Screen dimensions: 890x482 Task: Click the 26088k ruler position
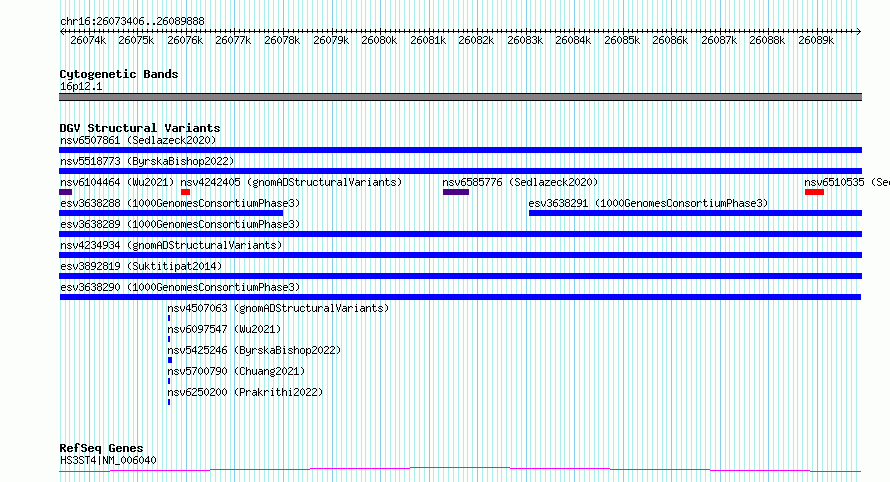pyautogui.click(x=767, y=40)
